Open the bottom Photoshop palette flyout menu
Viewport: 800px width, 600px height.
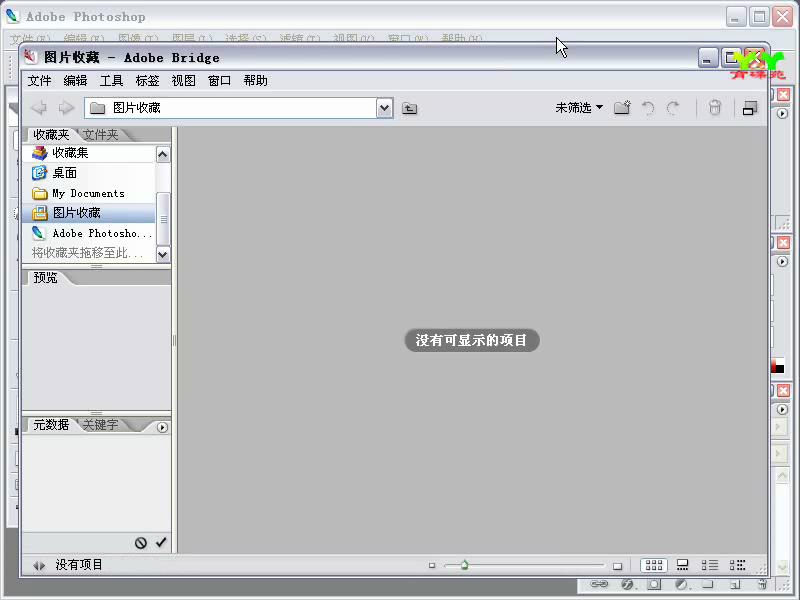coord(782,410)
